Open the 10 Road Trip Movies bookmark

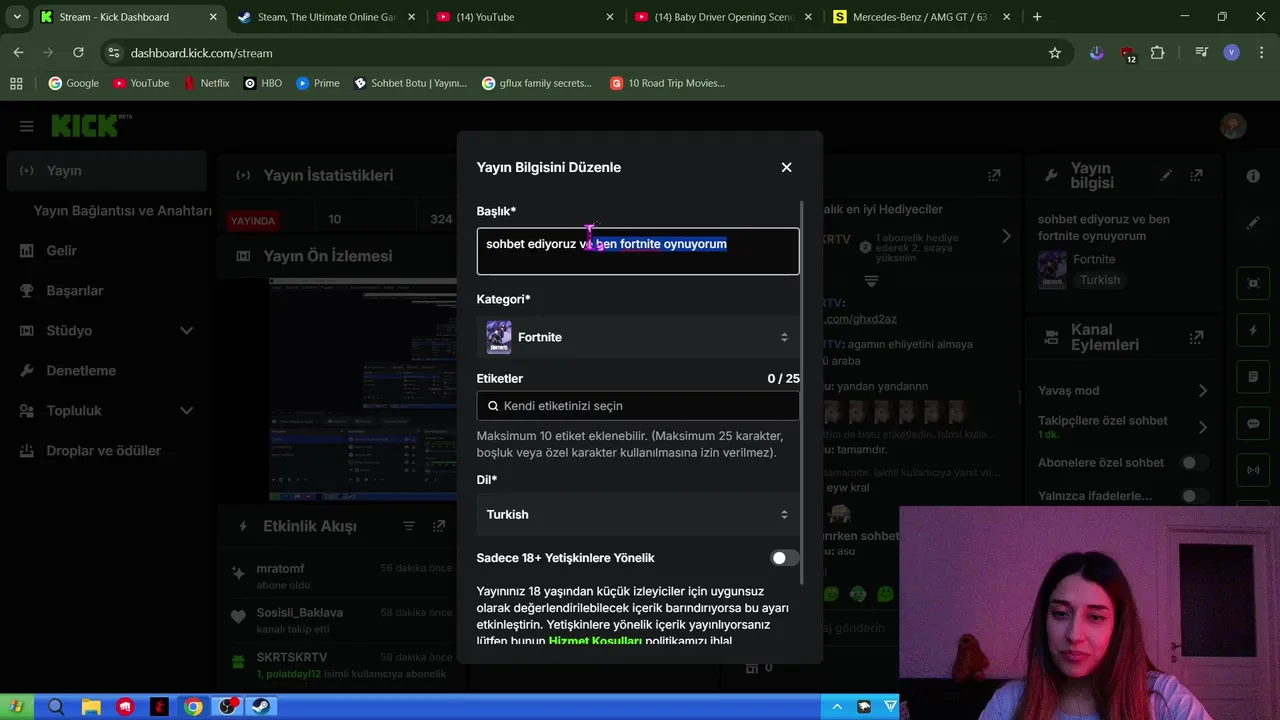point(667,83)
